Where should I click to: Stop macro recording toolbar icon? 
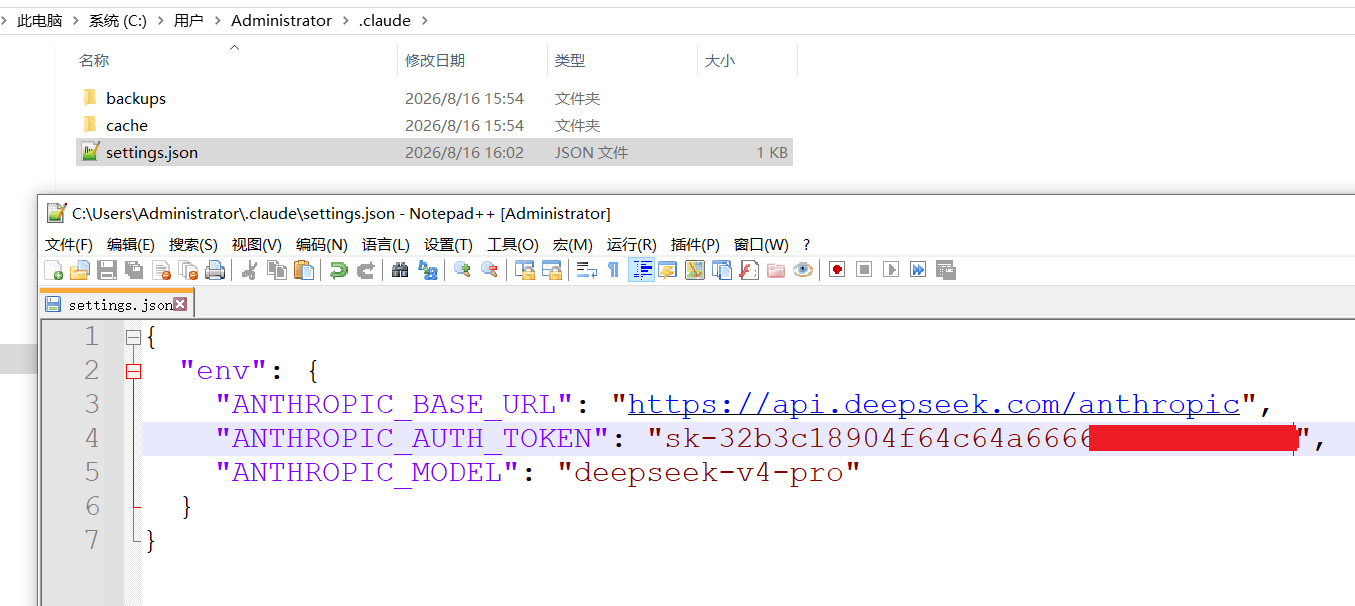(864, 270)
